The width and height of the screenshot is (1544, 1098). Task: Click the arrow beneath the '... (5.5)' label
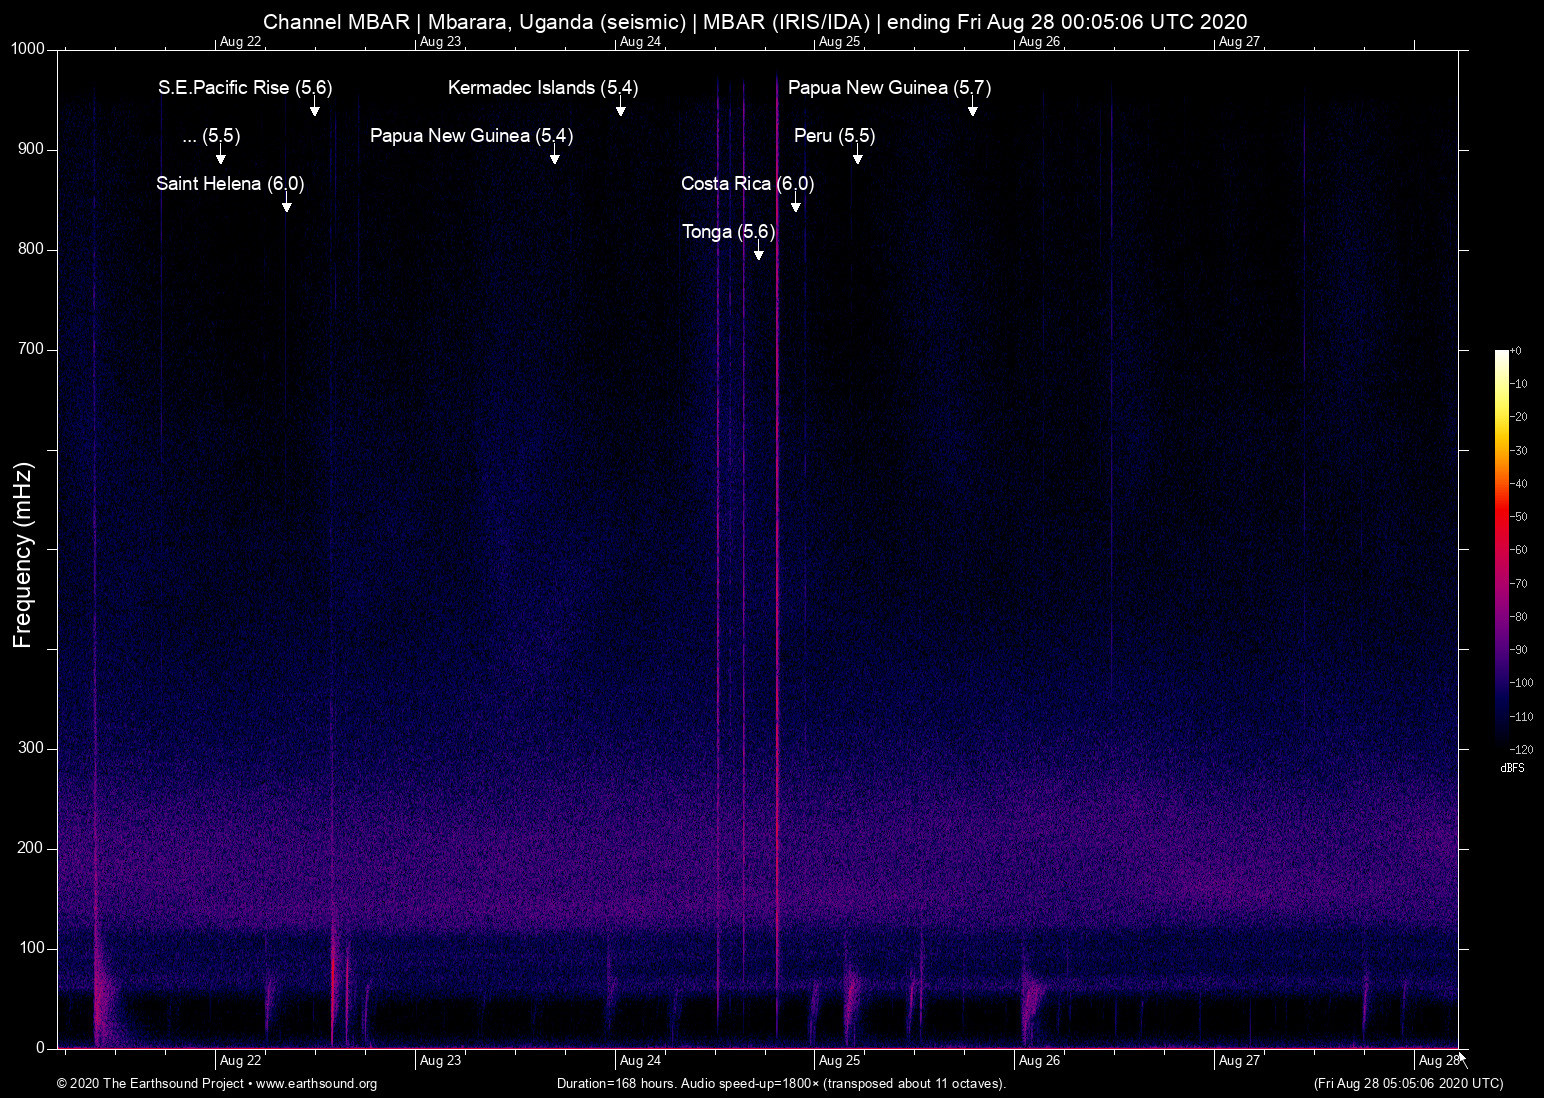point(221,156)
